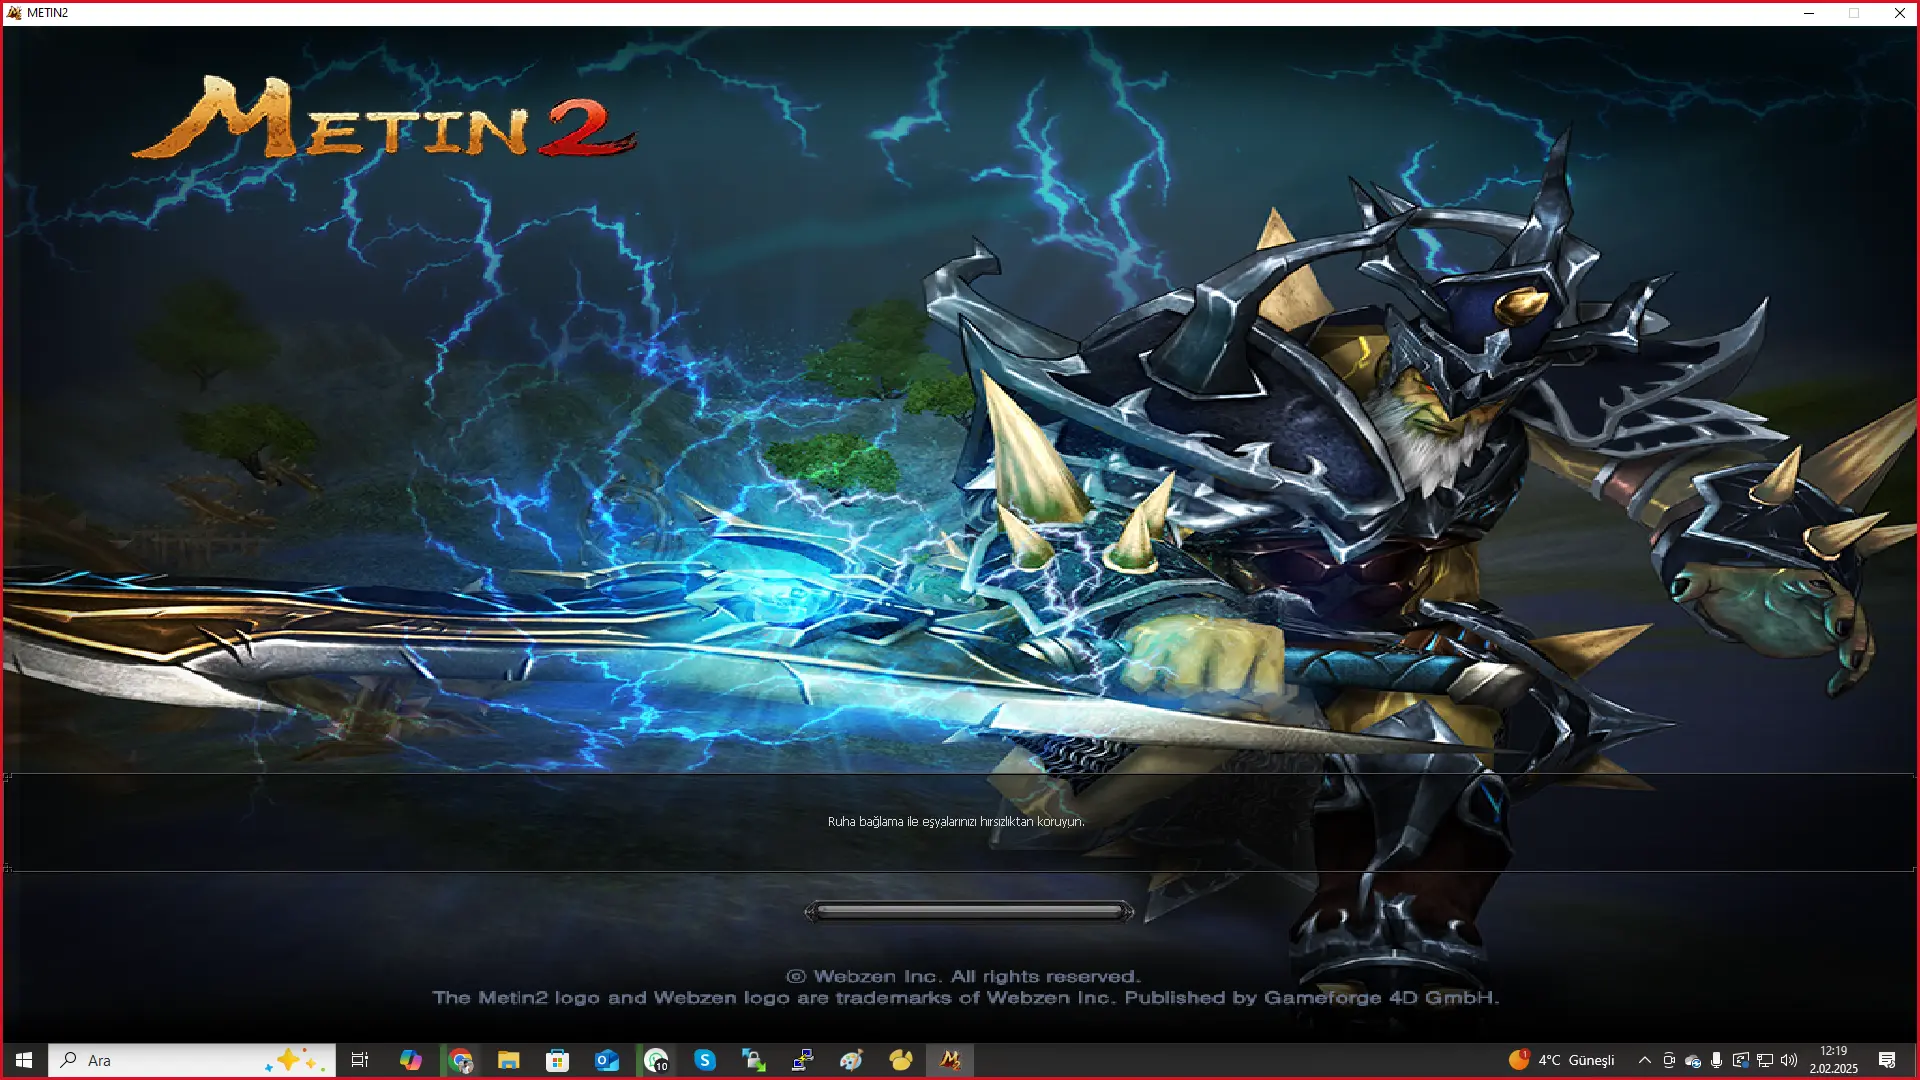Click the '© Webzen Inc. All rights reserved.' line

click(963, 977)
